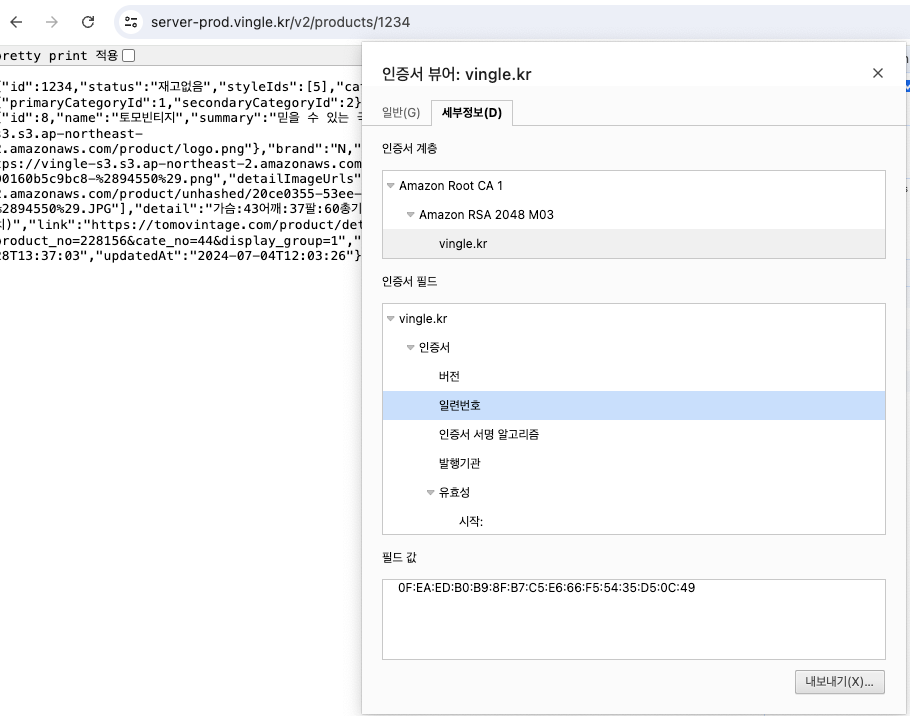The width and height of the screenshot is (910, 716).
Task: Click the address bar URL text
Action: 280,22
